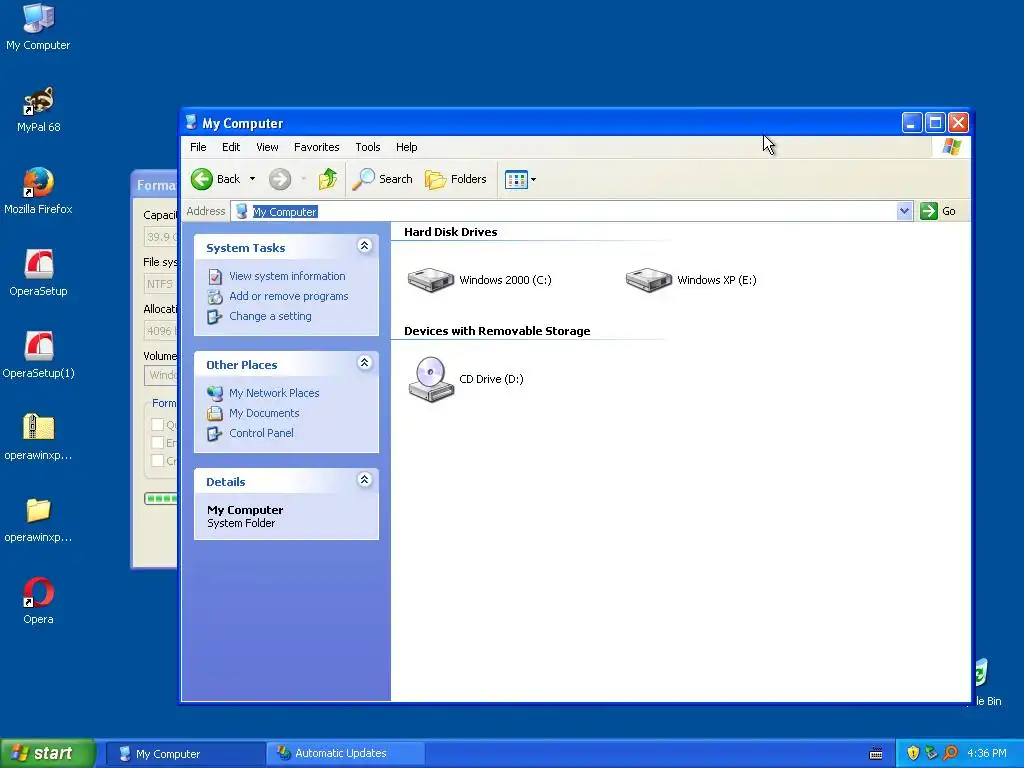Select OperaSetup desktop icon

(x=38, y=274)
